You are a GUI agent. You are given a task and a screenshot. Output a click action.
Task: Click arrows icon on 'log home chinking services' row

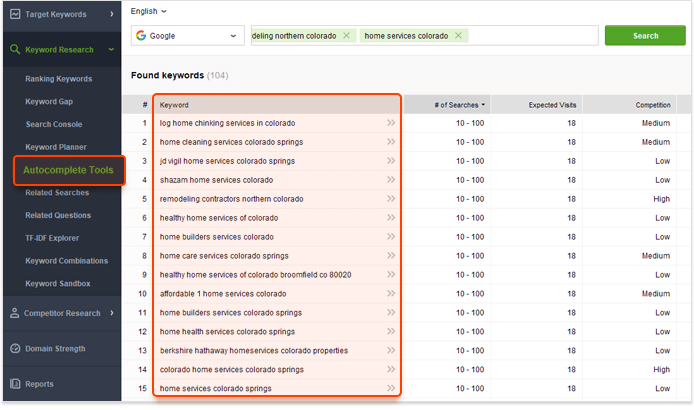click(x=391, y=123)
